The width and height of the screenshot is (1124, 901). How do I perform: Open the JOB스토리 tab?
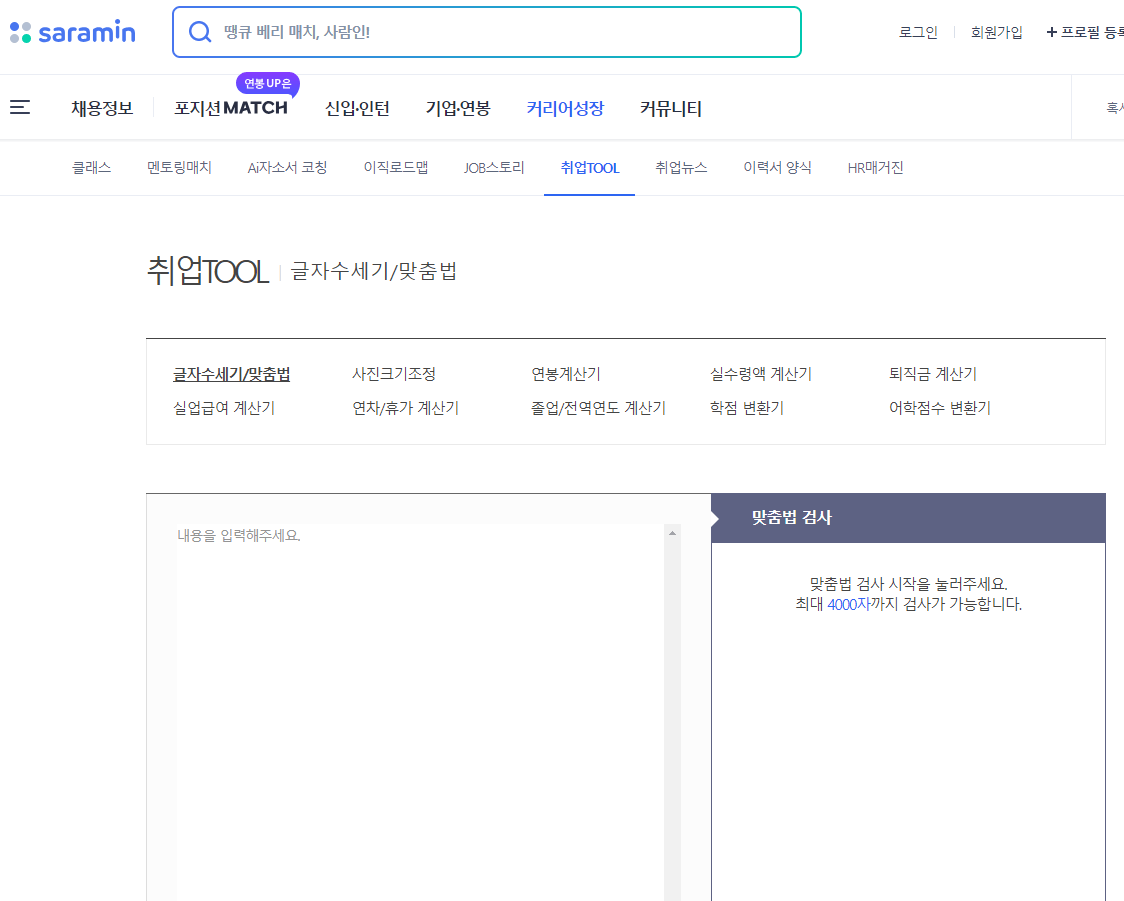(494, 168)
